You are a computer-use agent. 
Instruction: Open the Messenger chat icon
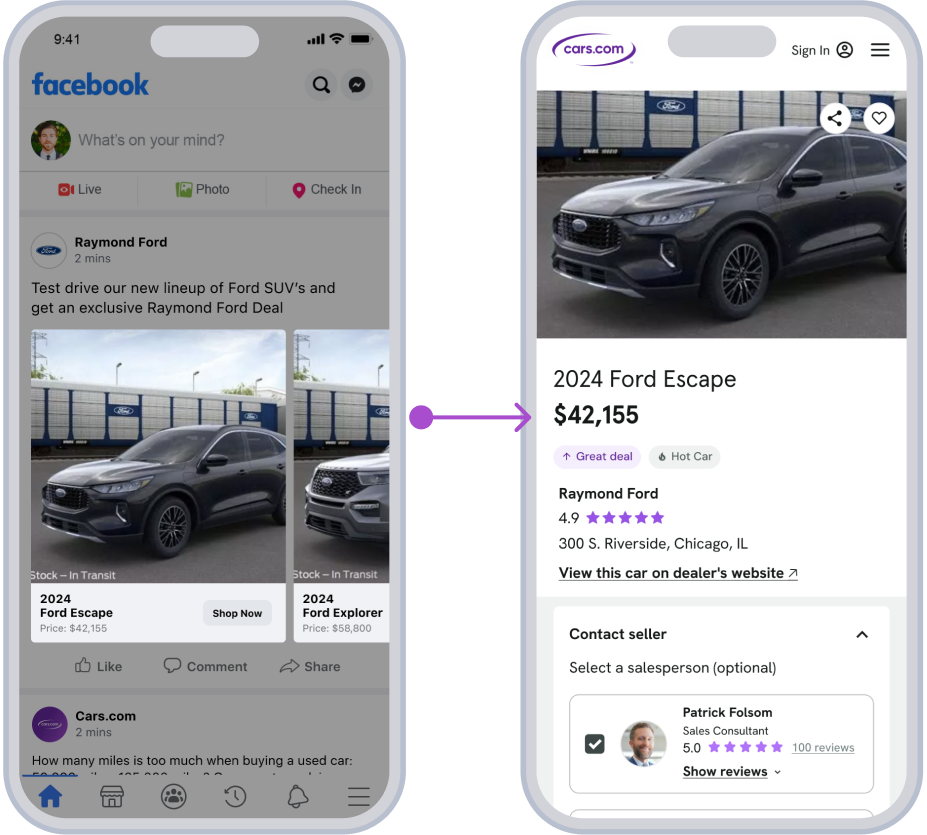point(356,85)
